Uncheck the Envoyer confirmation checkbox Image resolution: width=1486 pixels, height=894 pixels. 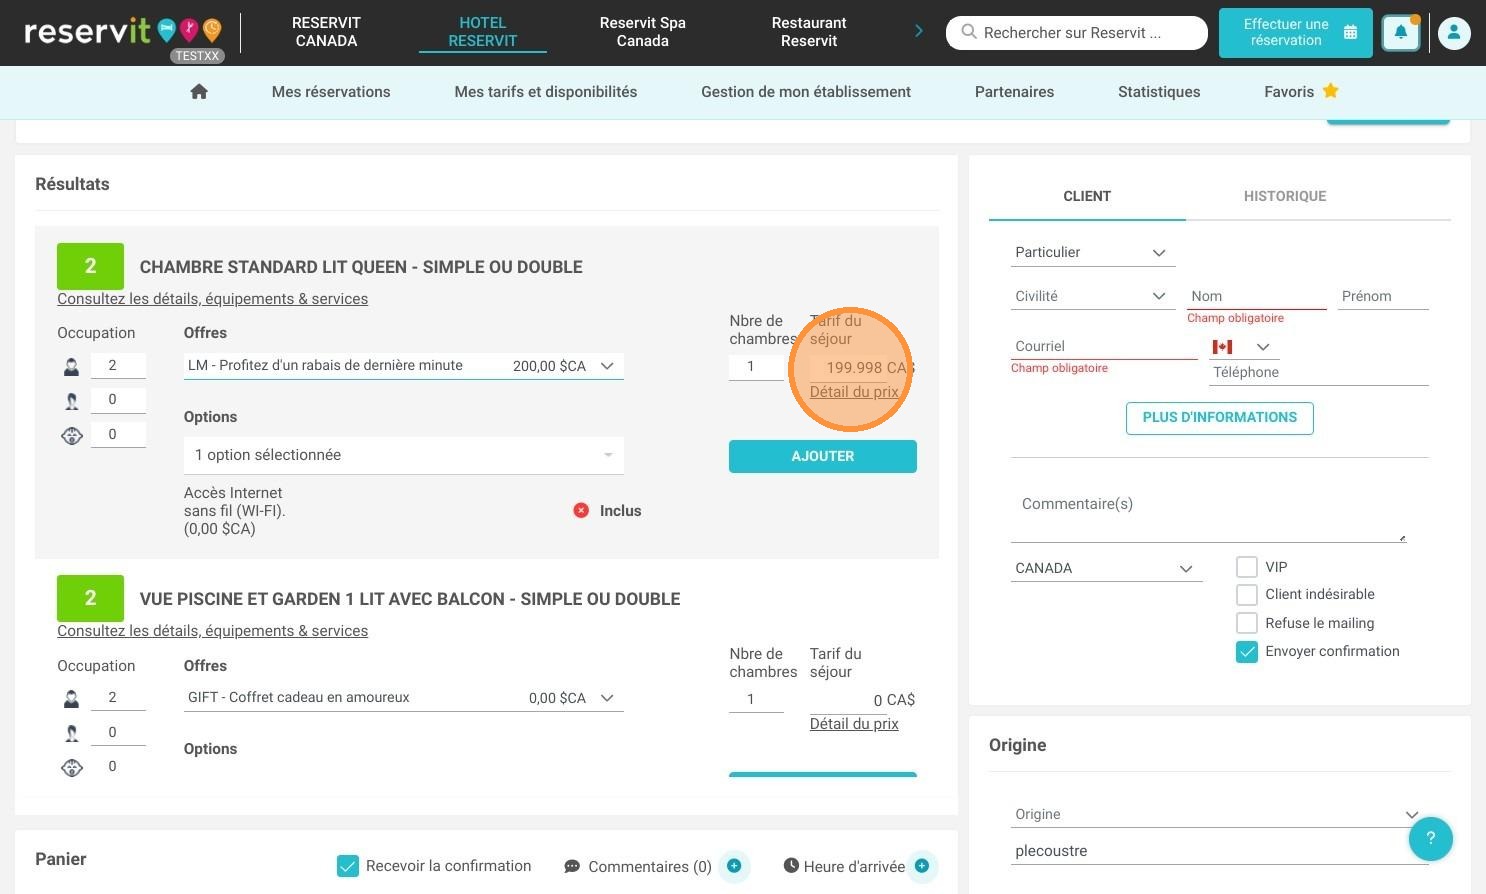[x=1247, y=652]
